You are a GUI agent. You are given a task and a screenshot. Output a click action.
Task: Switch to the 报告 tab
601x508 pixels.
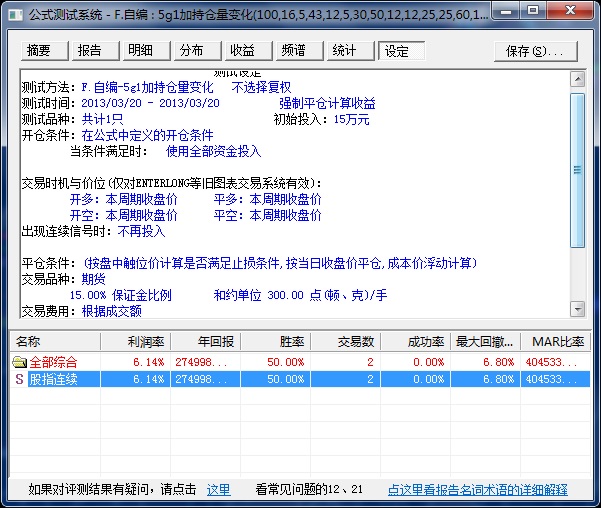[95, 51]
